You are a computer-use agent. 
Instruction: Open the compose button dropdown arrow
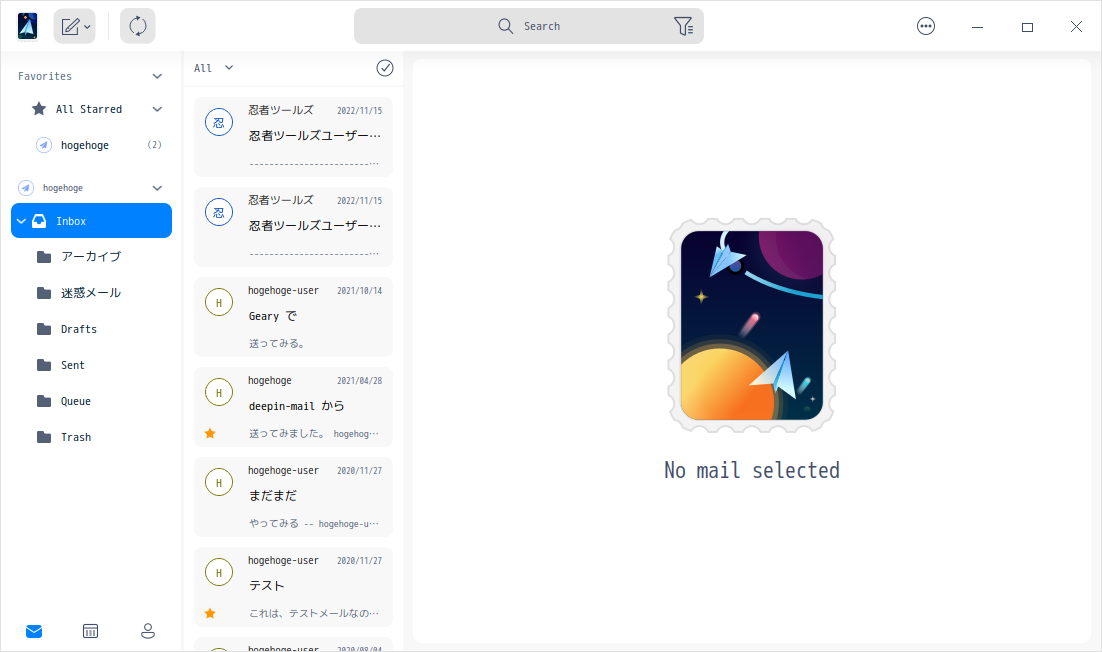pyautogui.click(x=87, y=27)
